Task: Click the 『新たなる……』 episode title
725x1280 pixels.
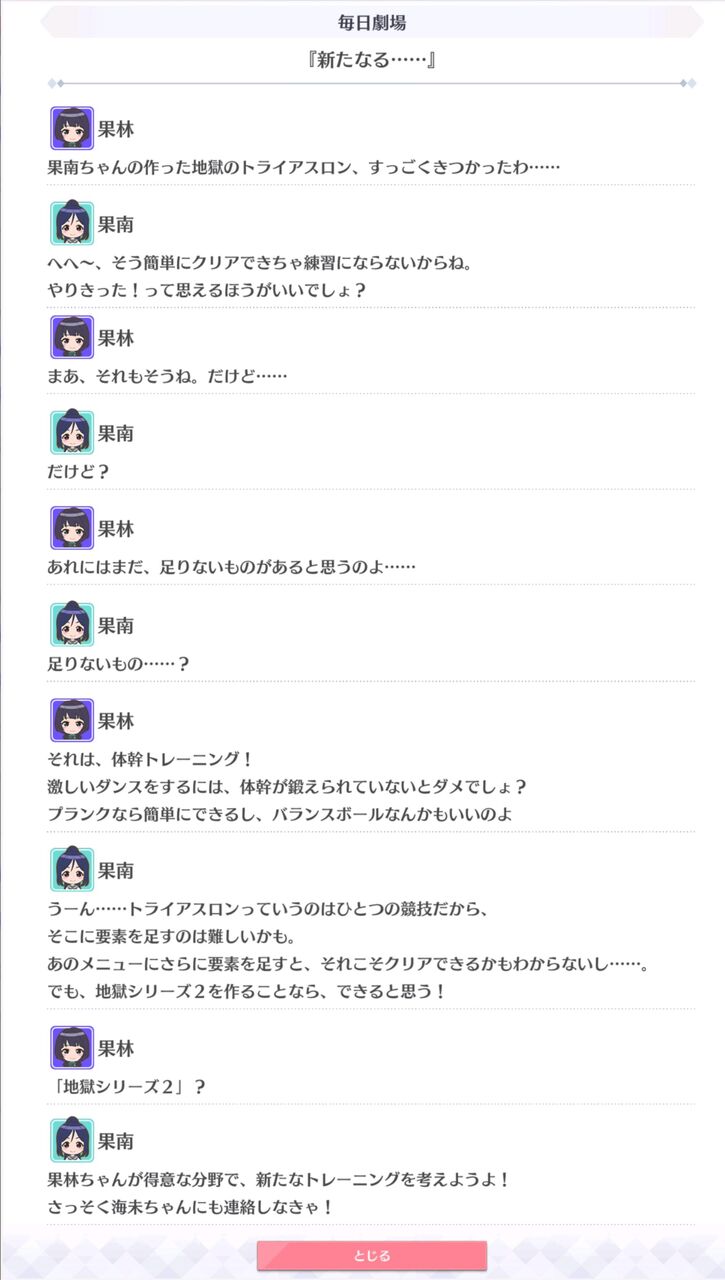Action: tap(372, 60)
